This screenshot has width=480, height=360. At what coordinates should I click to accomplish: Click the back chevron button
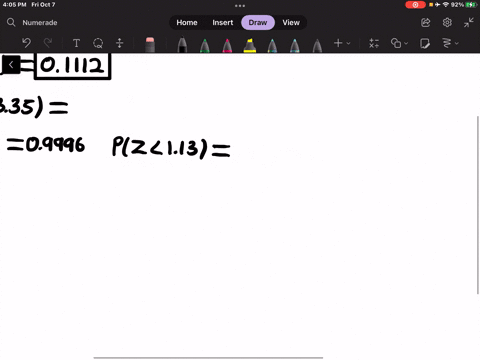11,65
